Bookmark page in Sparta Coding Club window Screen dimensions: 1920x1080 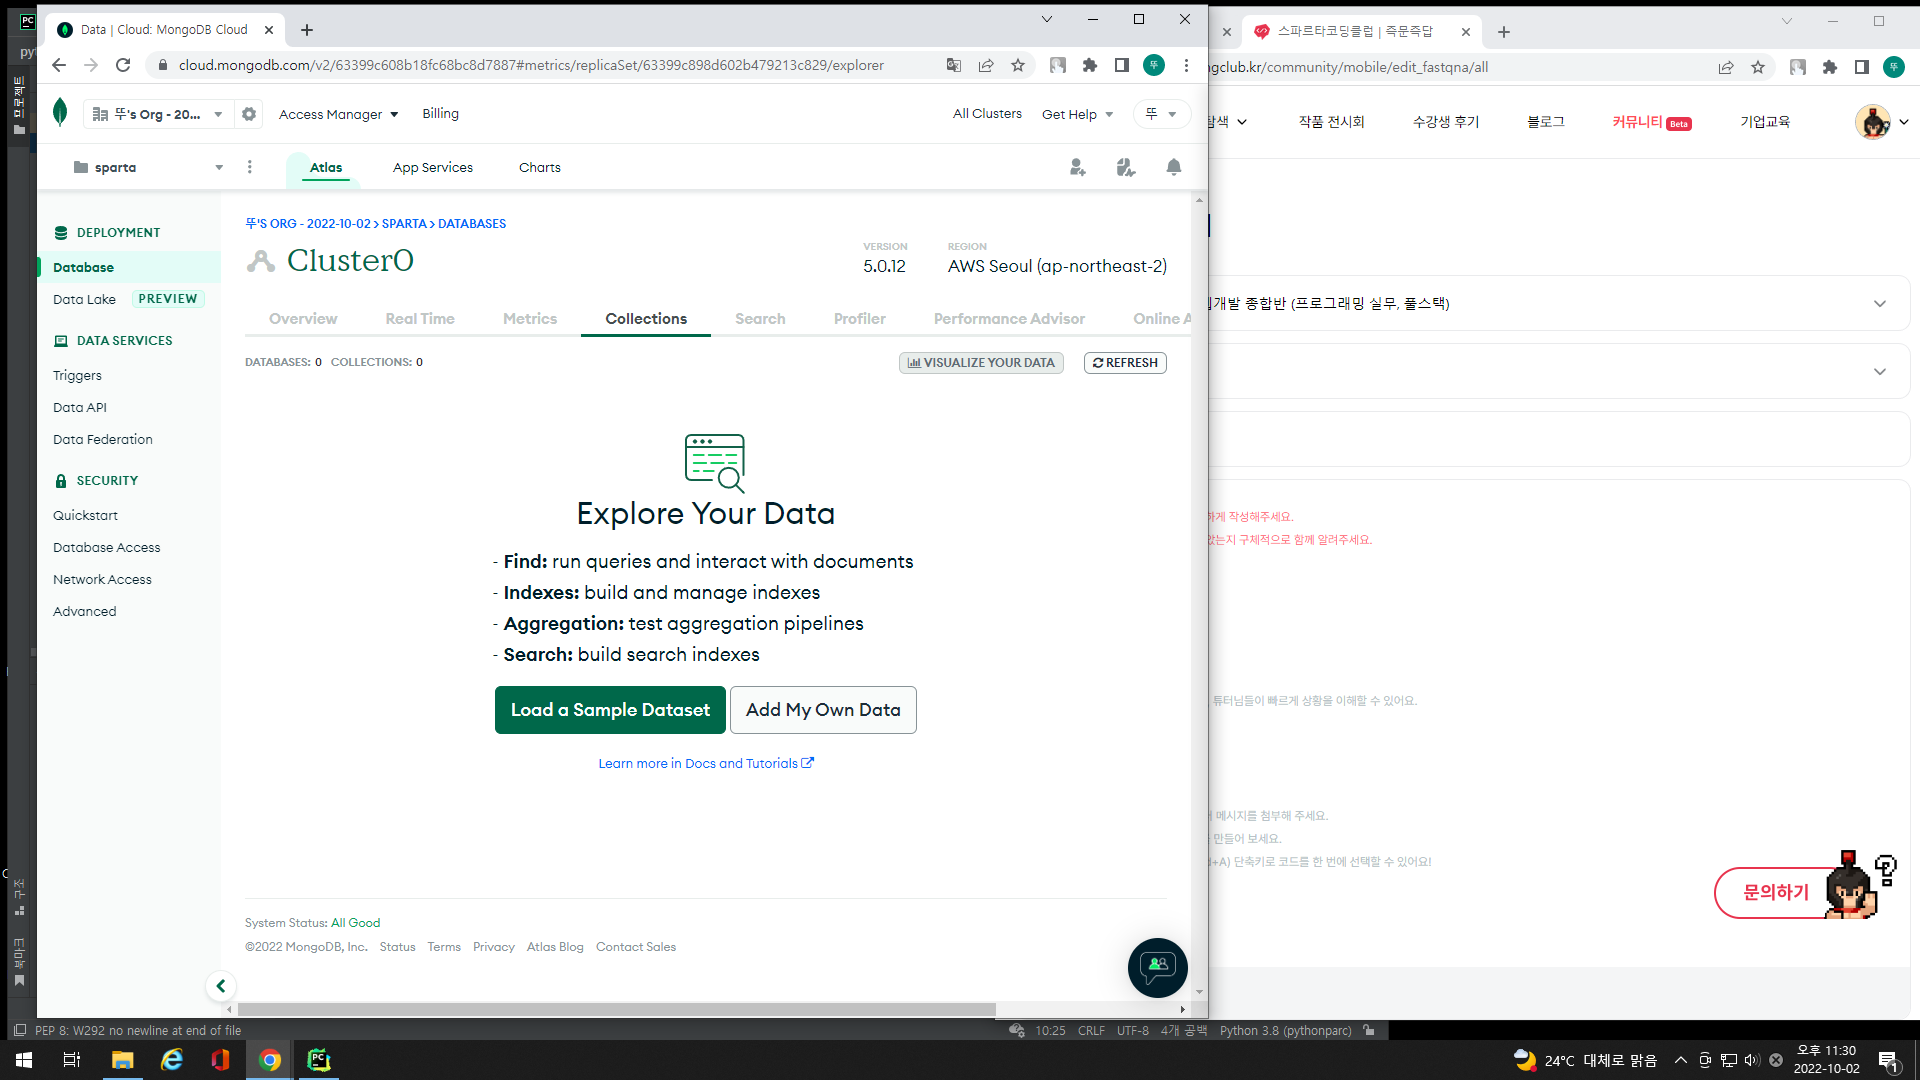point(1758,67)
